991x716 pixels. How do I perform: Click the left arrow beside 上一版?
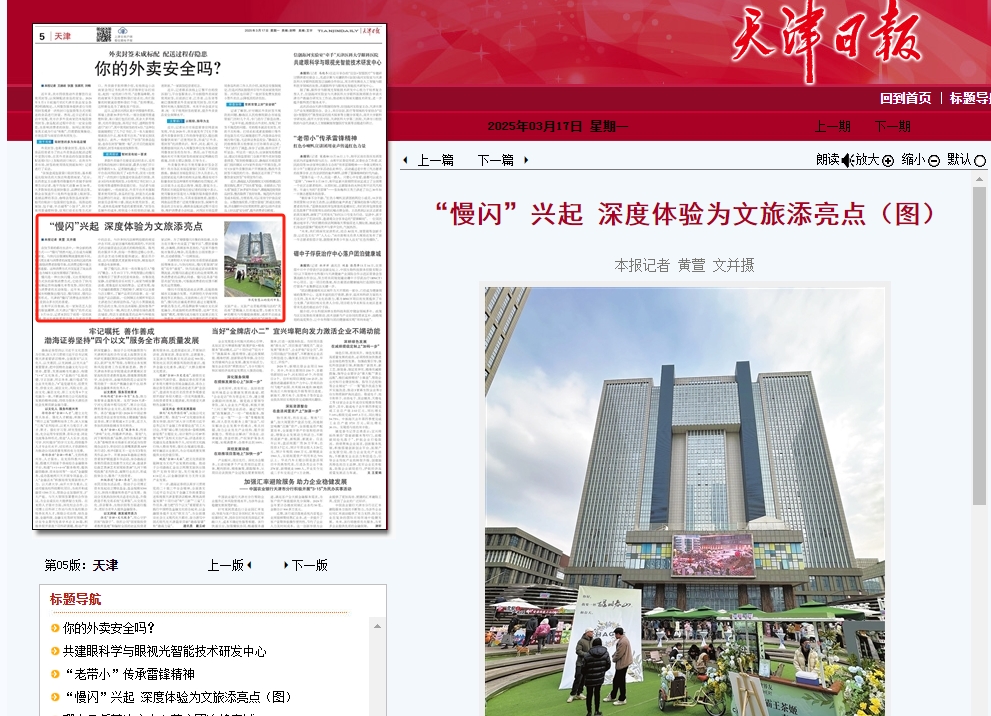(249, 566)
